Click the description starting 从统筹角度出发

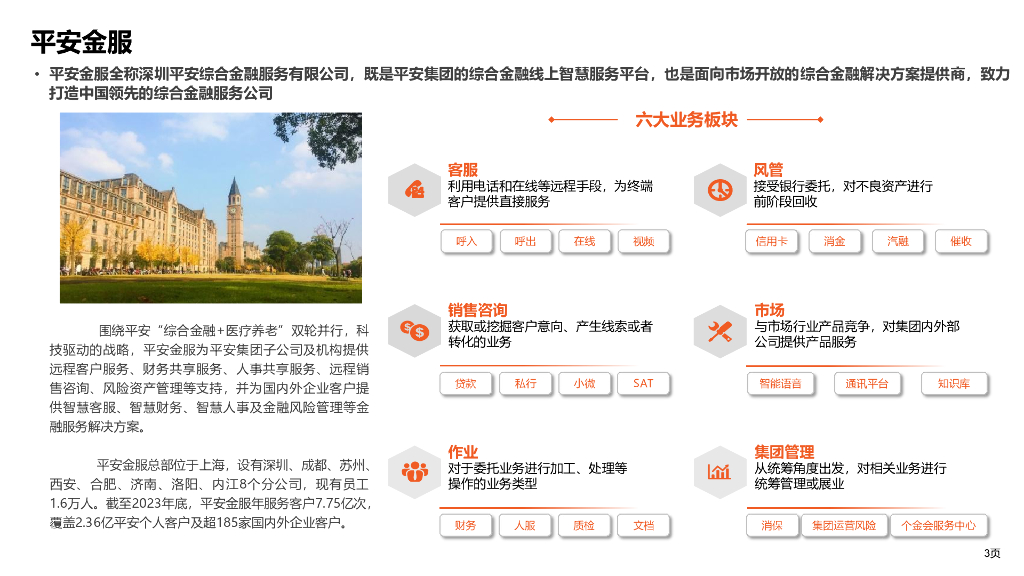(x=850, y=476)
